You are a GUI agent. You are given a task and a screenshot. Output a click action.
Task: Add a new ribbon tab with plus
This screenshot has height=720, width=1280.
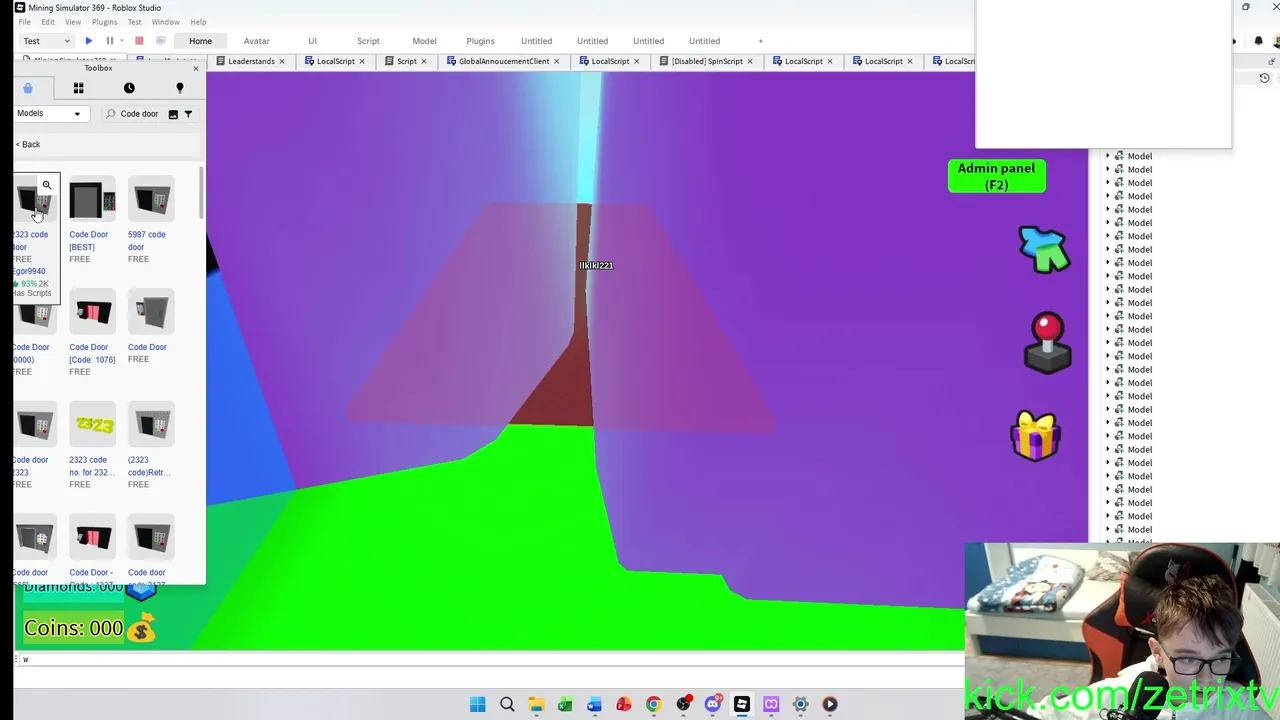point(760,41)
